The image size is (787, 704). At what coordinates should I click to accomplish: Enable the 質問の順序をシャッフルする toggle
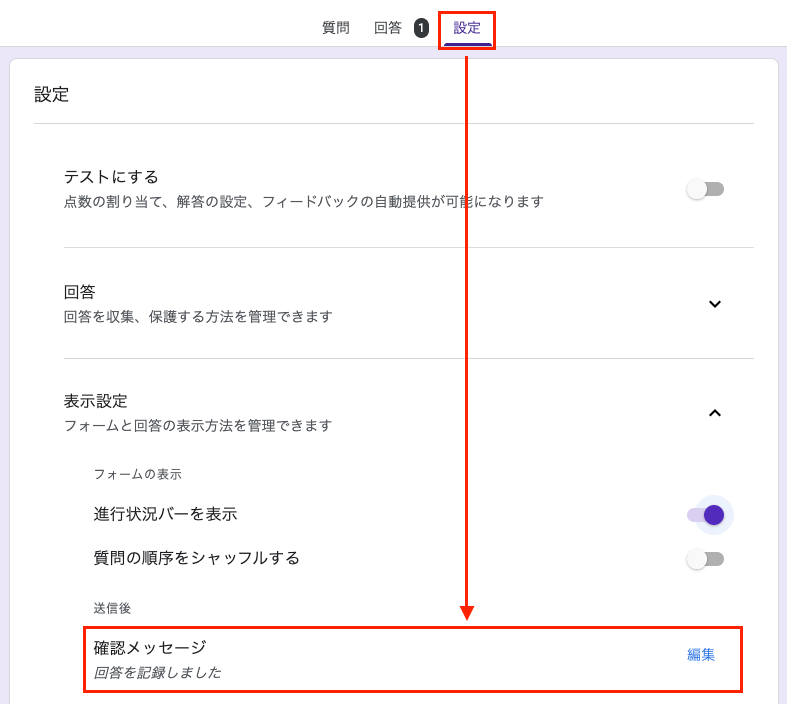[x=705, y=559]
